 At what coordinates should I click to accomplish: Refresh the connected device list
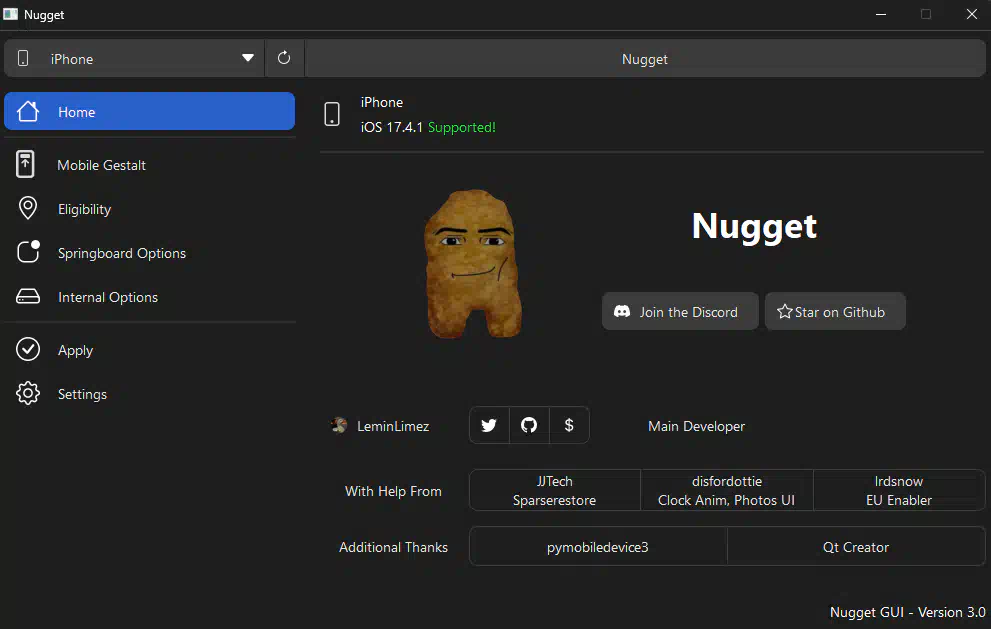(284, 58)
